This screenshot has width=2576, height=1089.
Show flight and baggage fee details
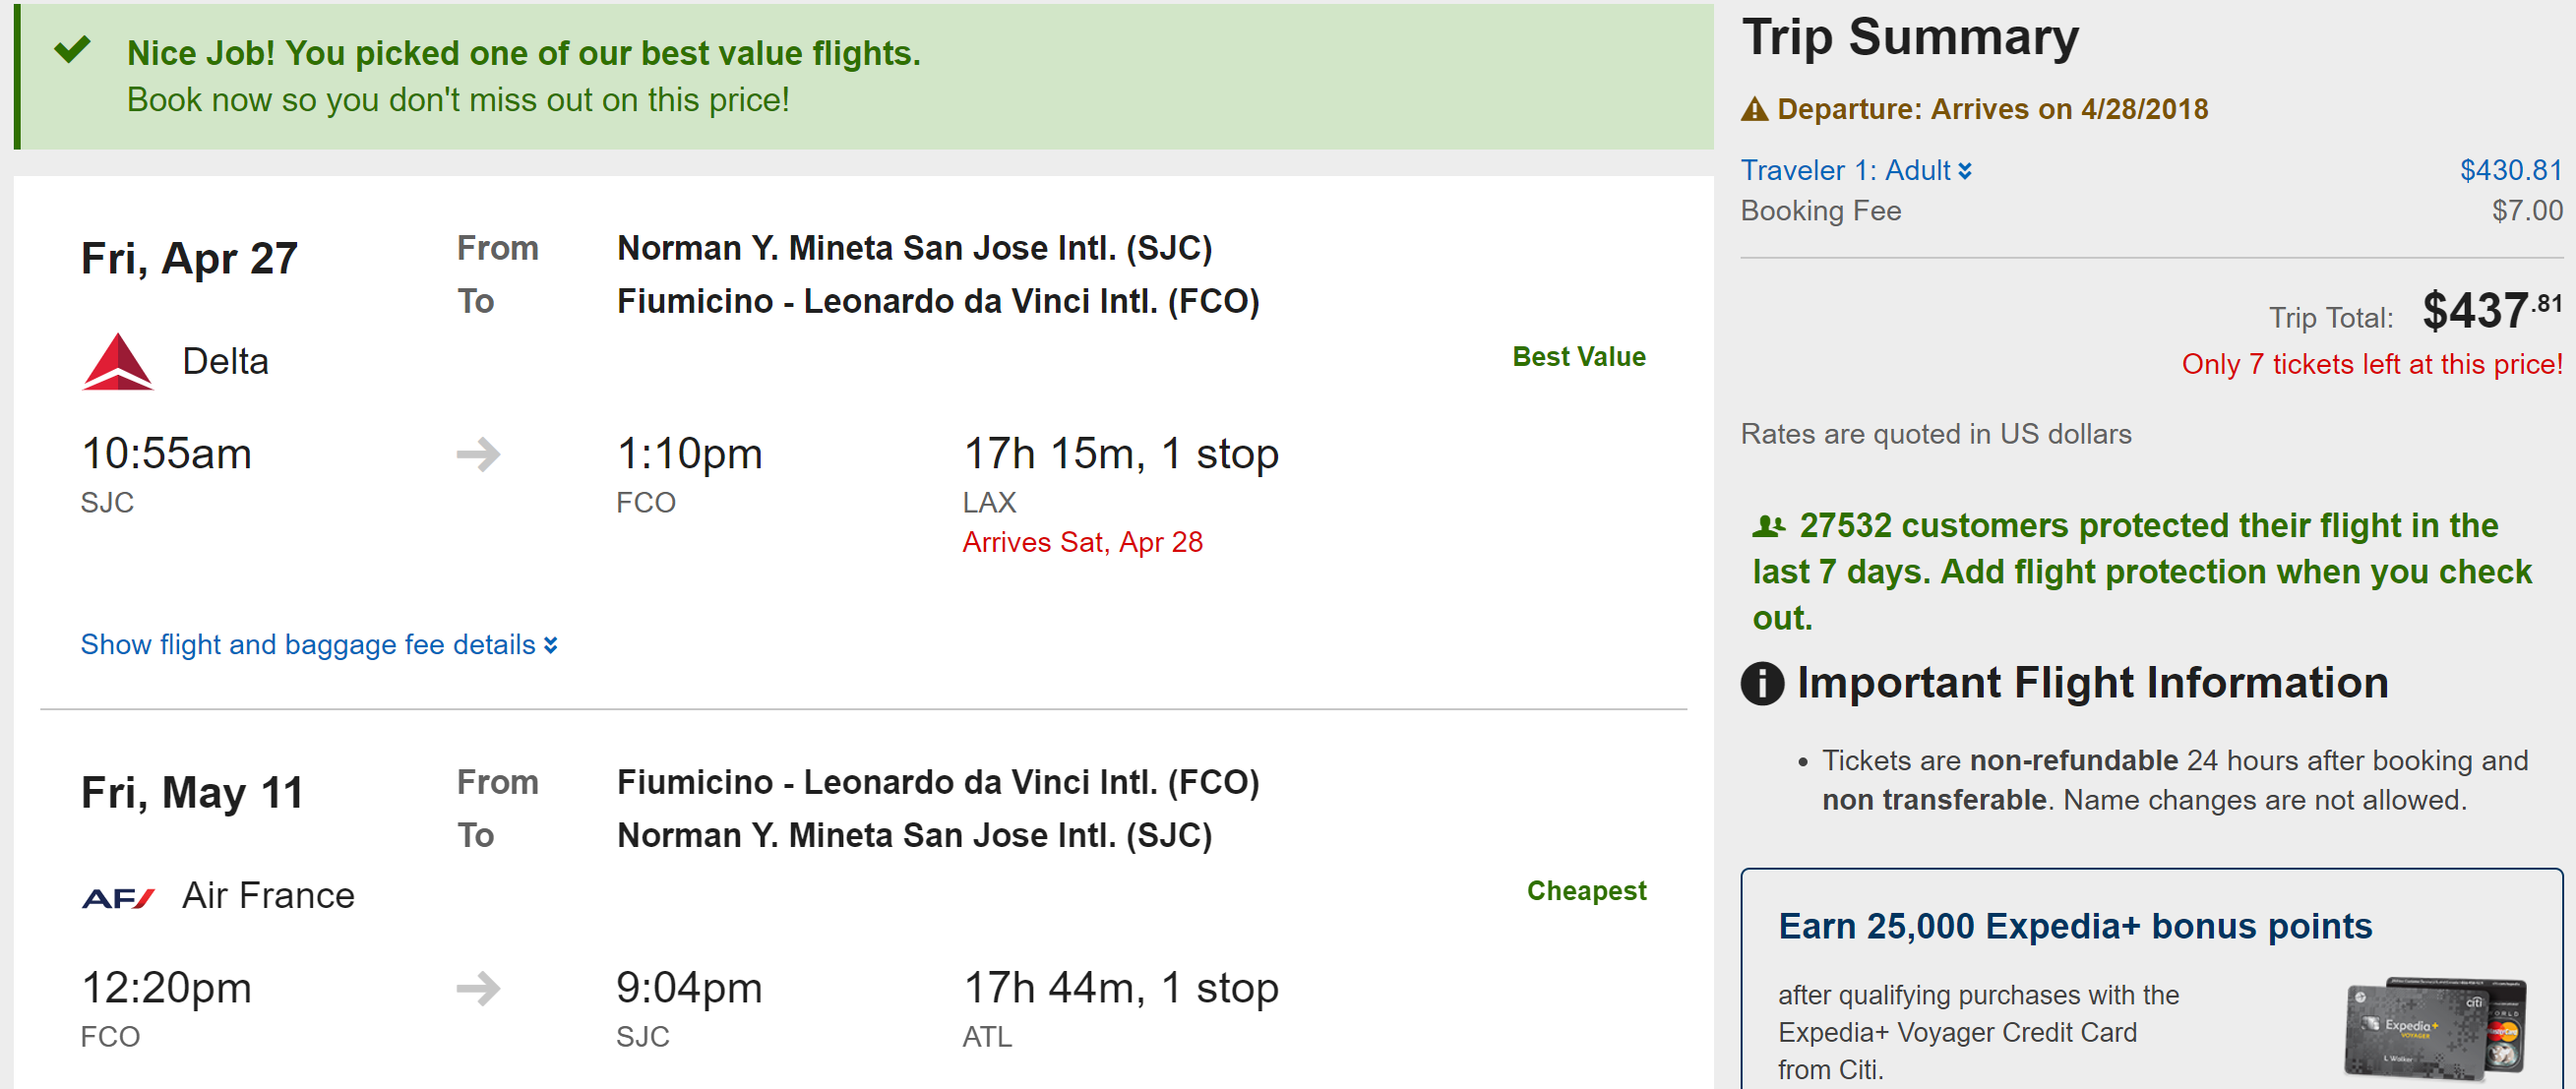pyautogui.click(x=319, y=645)
